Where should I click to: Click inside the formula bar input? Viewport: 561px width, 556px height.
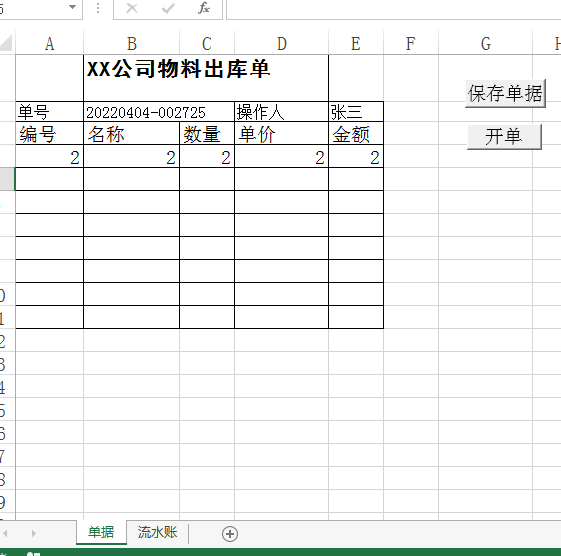[x=394, y=9]
